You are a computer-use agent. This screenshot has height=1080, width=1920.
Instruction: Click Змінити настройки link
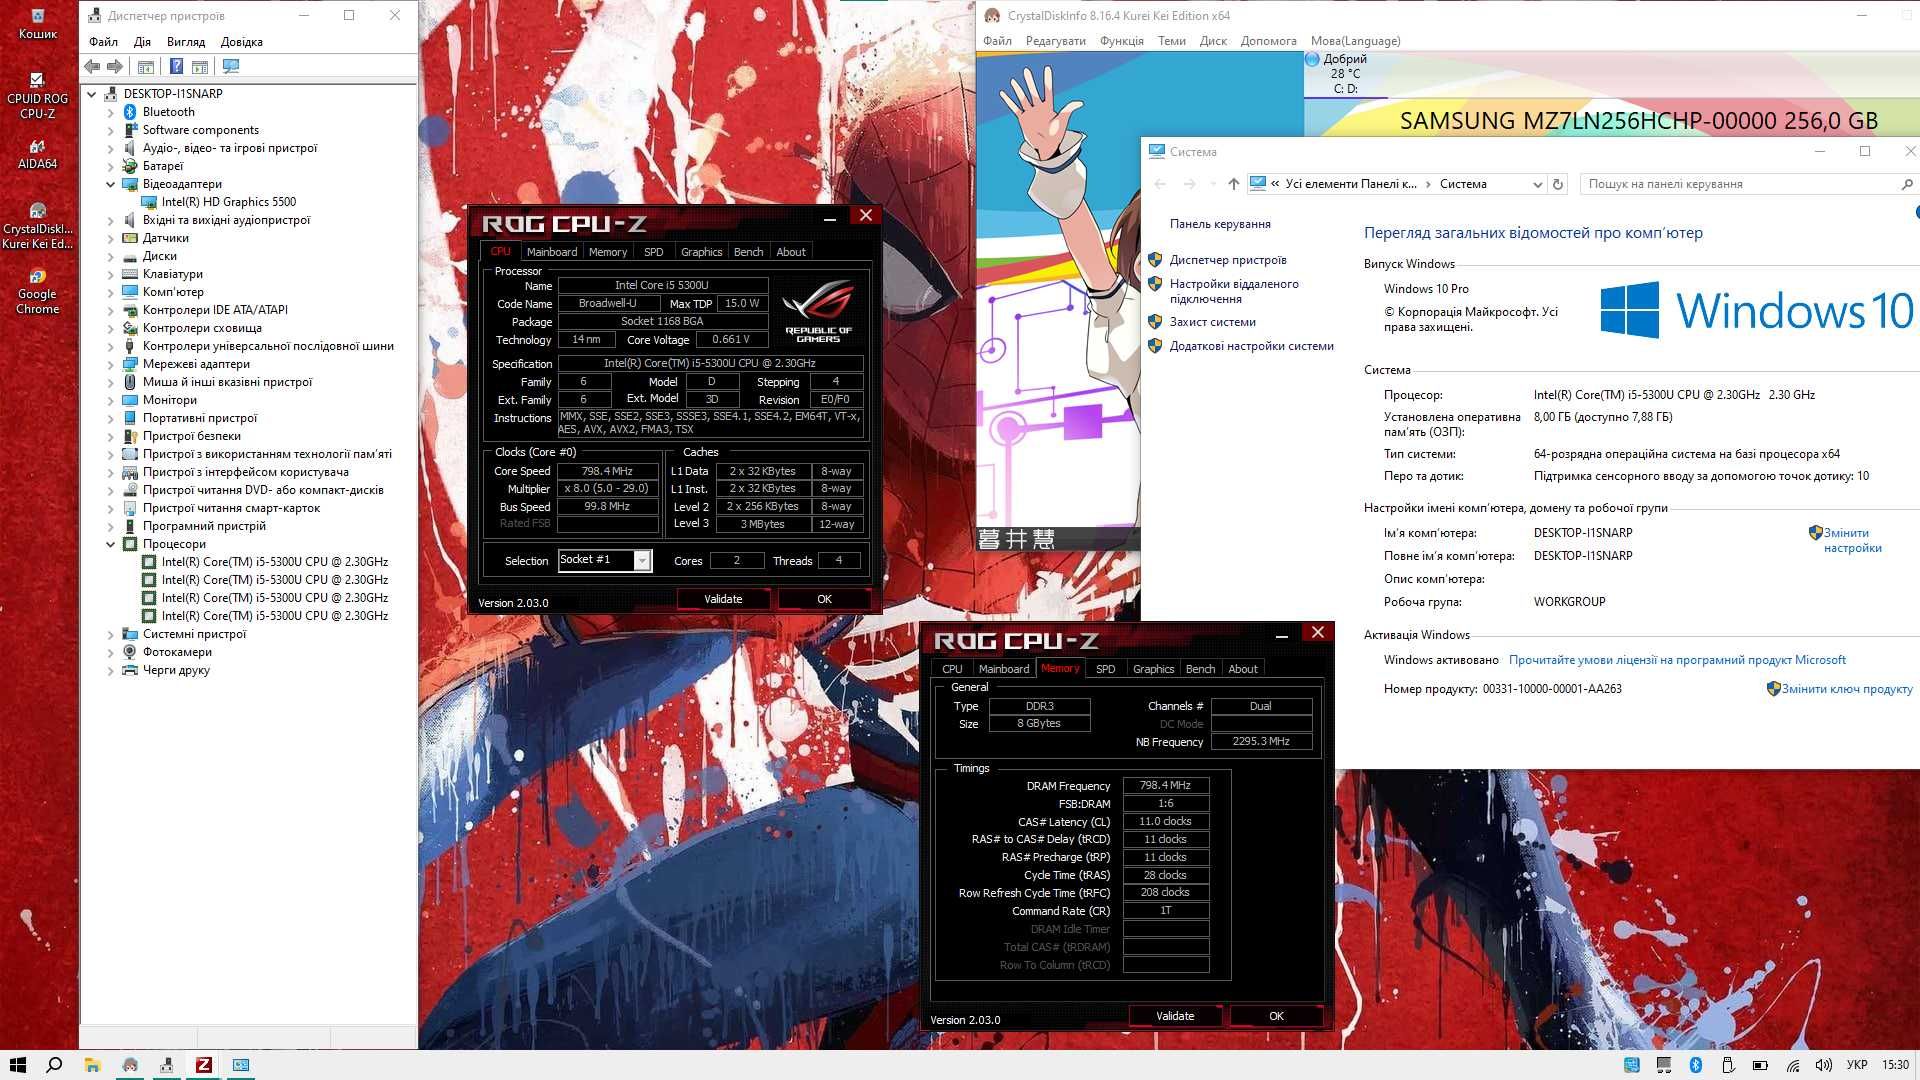click(1852, 540)
